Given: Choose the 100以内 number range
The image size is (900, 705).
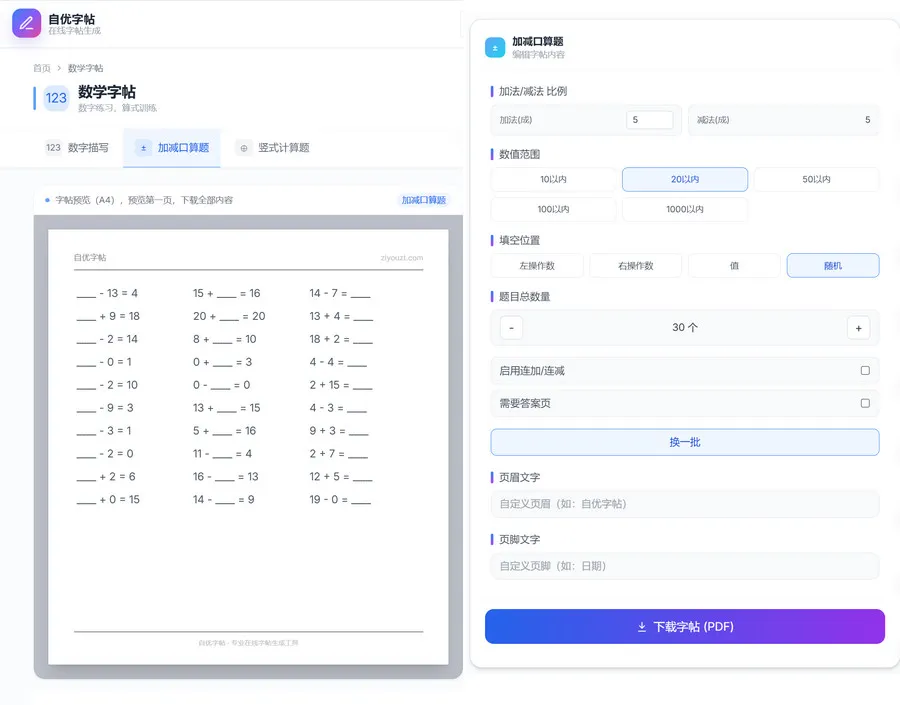Looking at the screenshot, I should tap(553, 210).
